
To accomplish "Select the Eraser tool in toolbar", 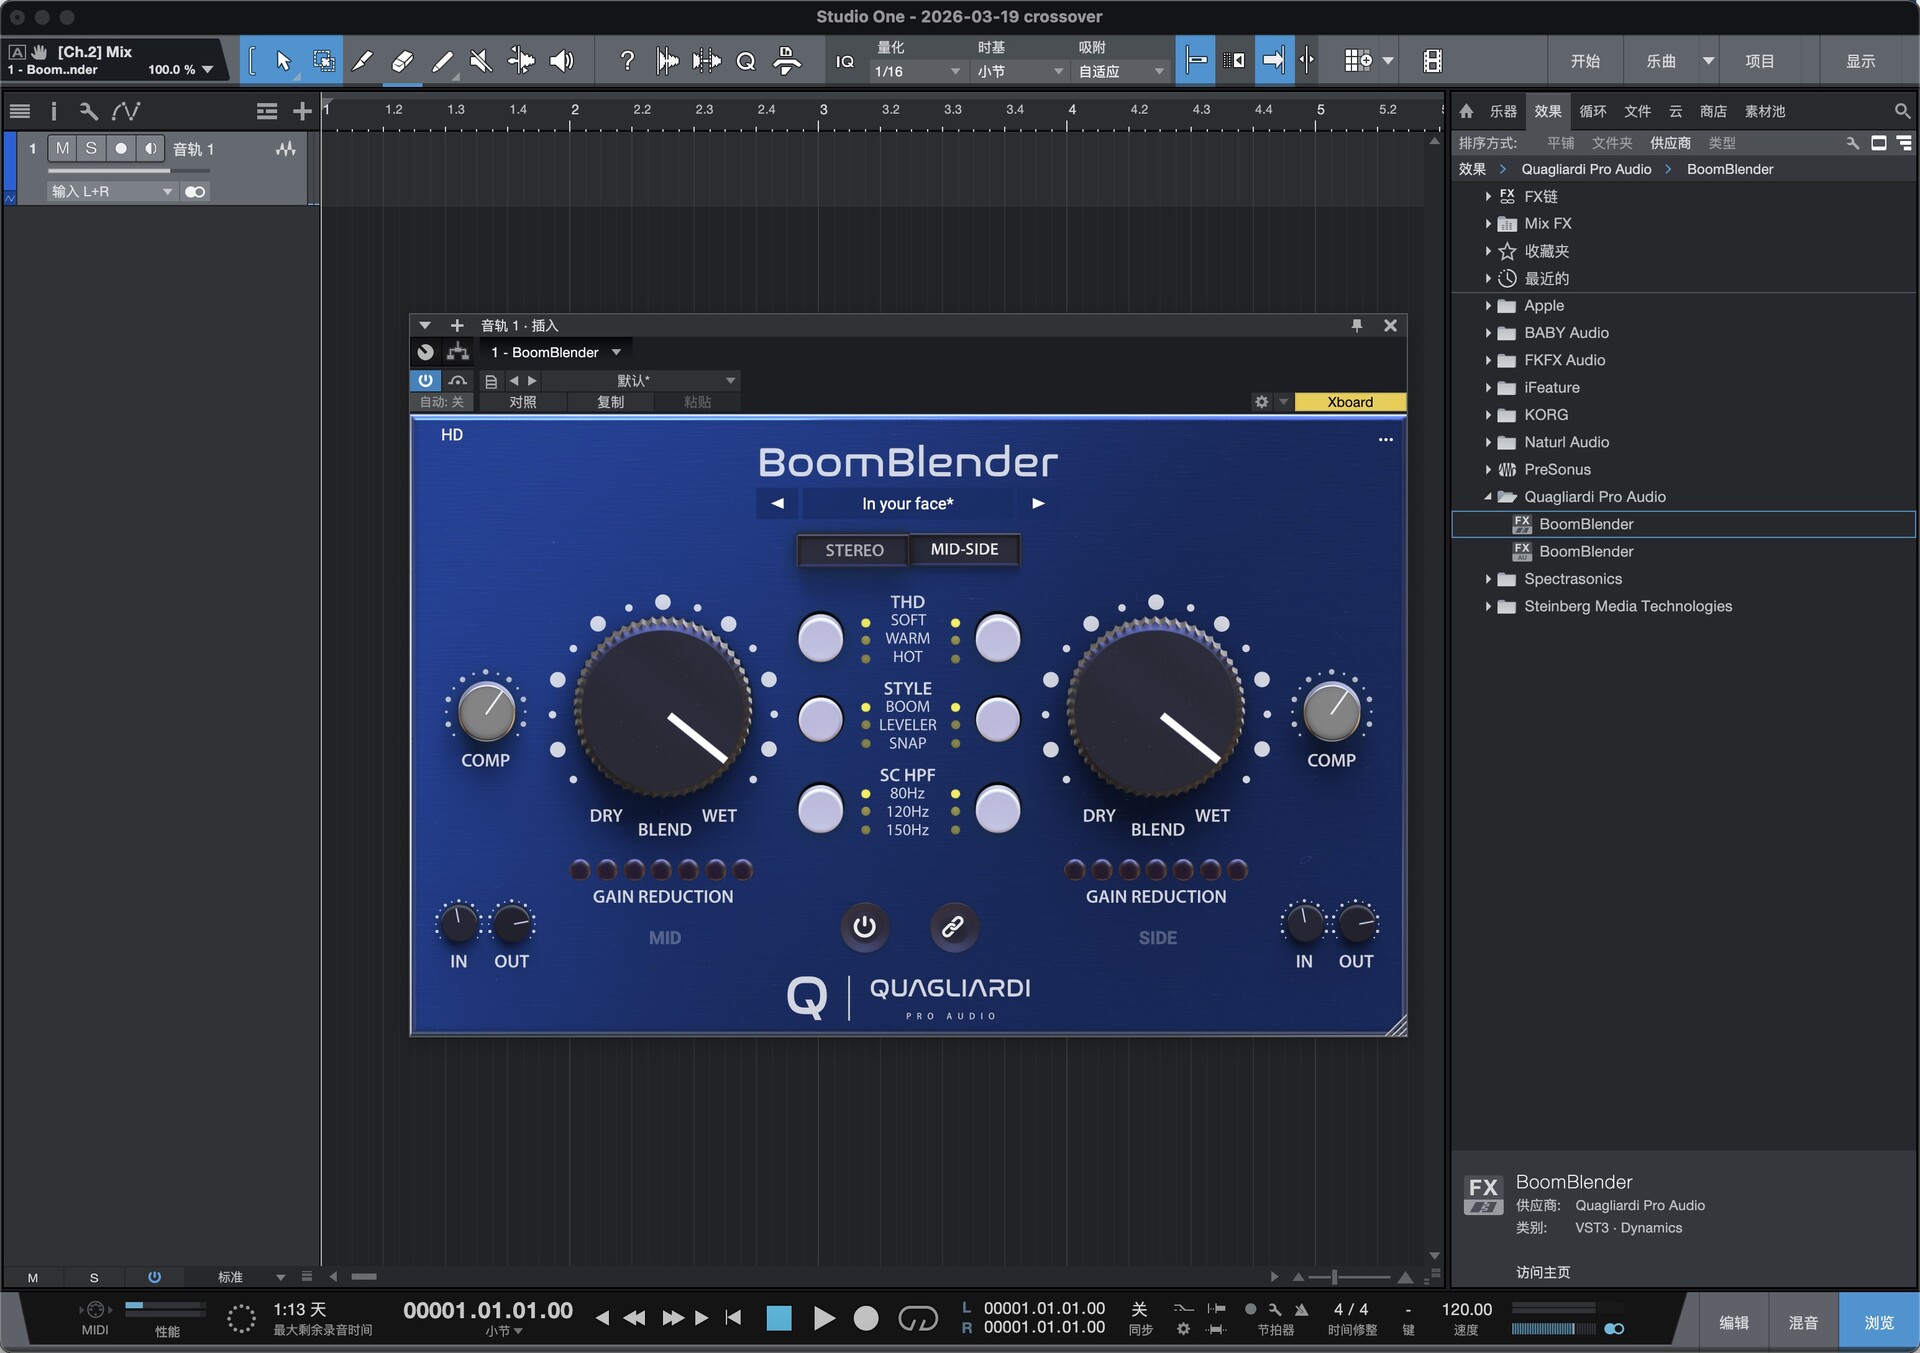I will point(402,62).
